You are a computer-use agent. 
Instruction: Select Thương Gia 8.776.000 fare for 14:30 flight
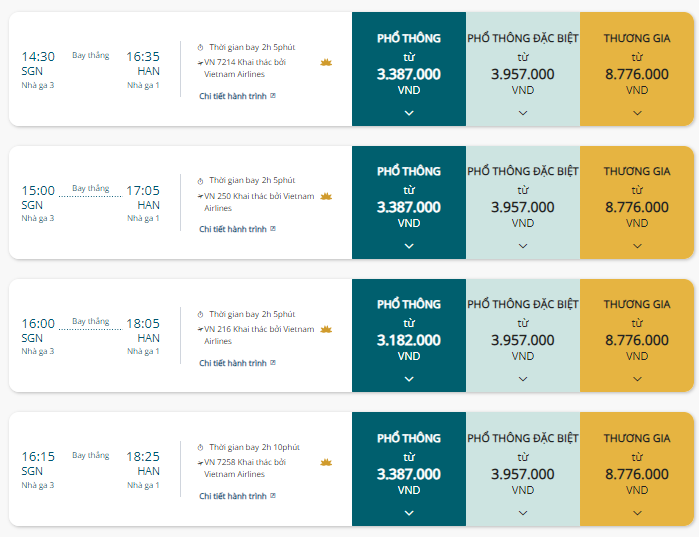[637, 69]
